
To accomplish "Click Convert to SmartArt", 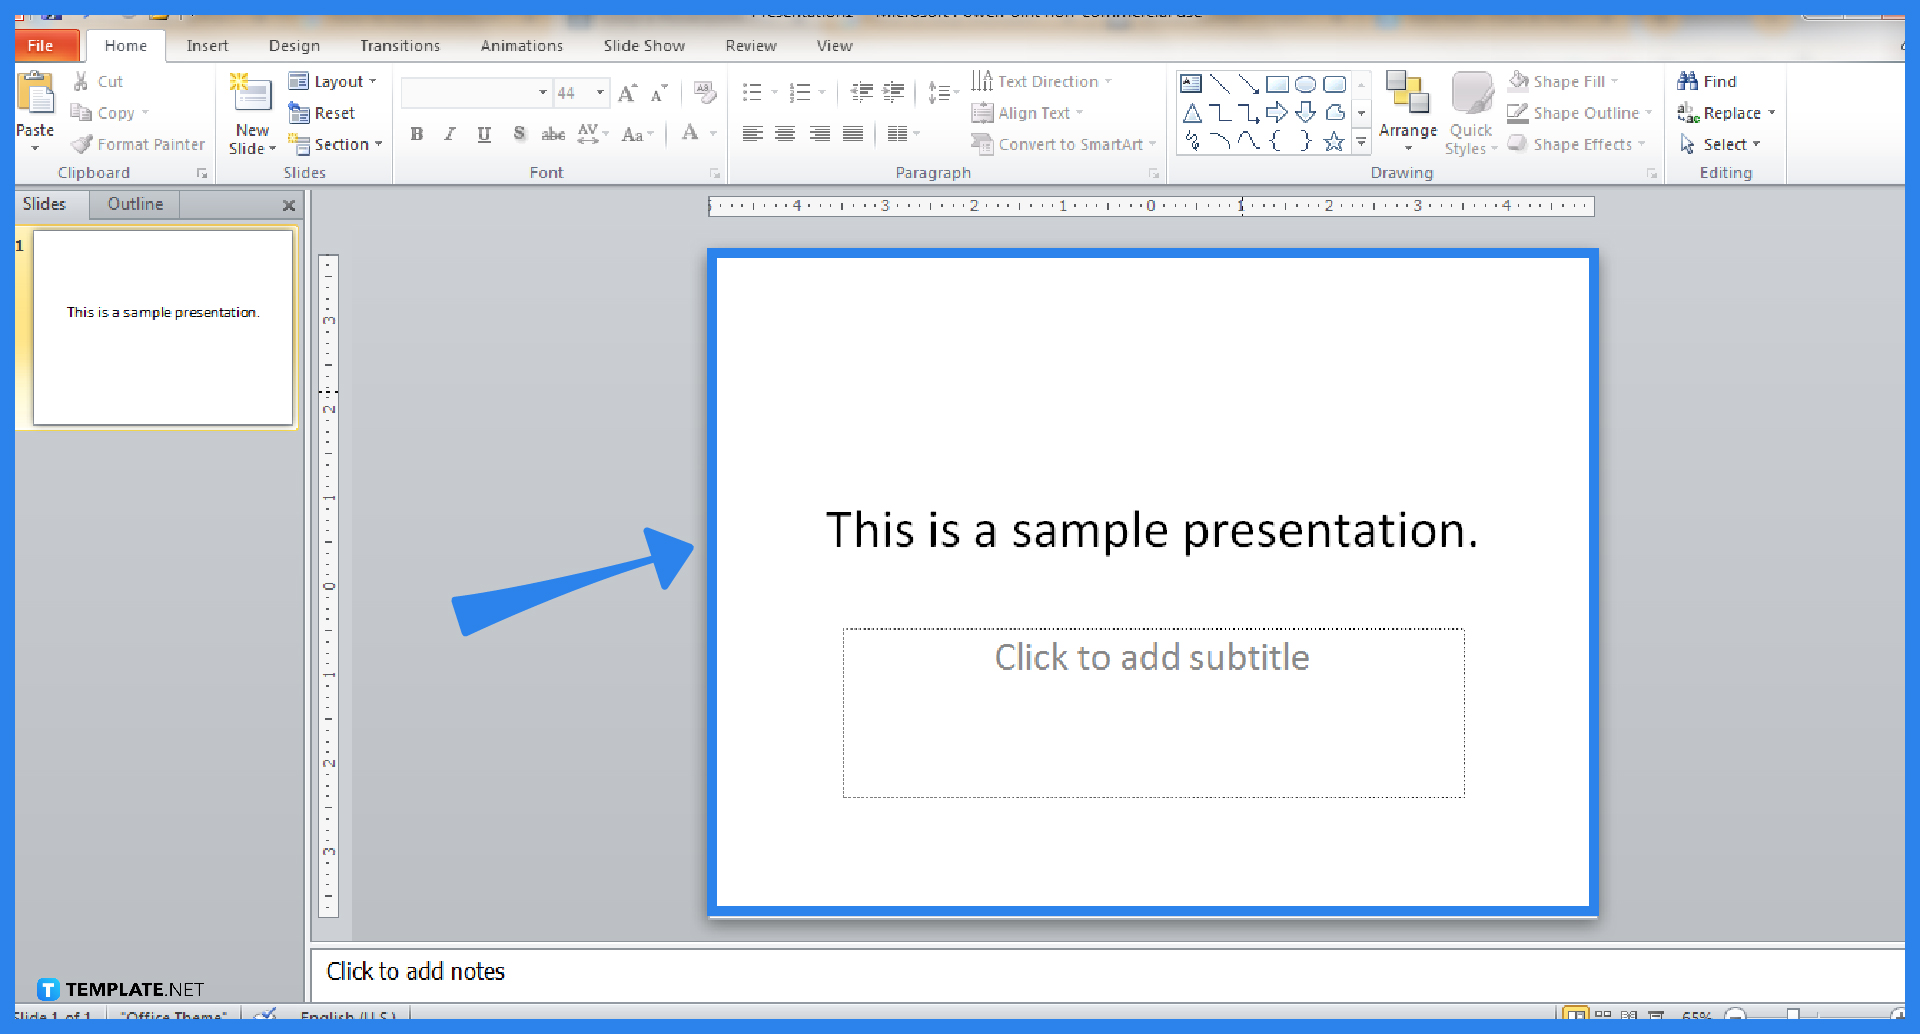I will tap(1060, 144).
